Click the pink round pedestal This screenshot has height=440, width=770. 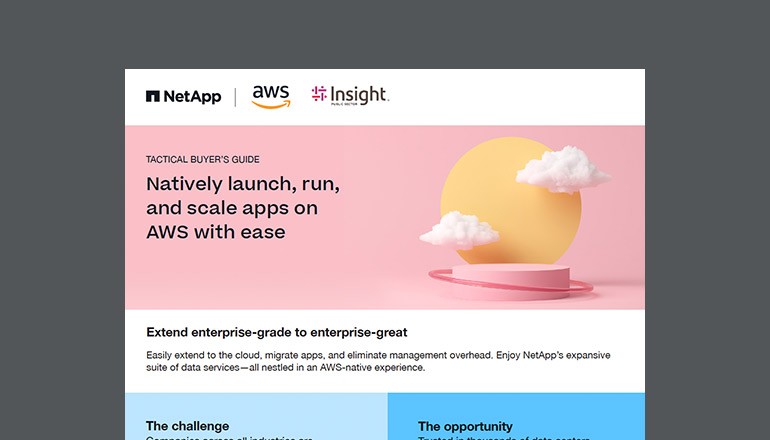click(510, 279)
